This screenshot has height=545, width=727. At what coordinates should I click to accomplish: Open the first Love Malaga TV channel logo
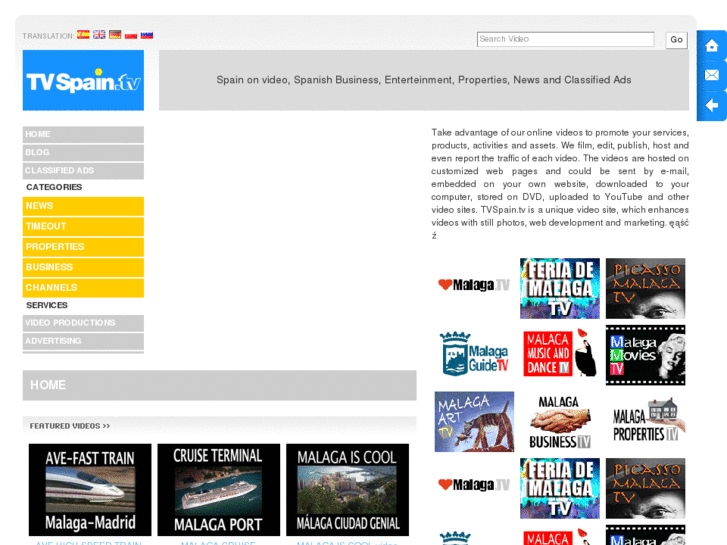pos(474,285)
